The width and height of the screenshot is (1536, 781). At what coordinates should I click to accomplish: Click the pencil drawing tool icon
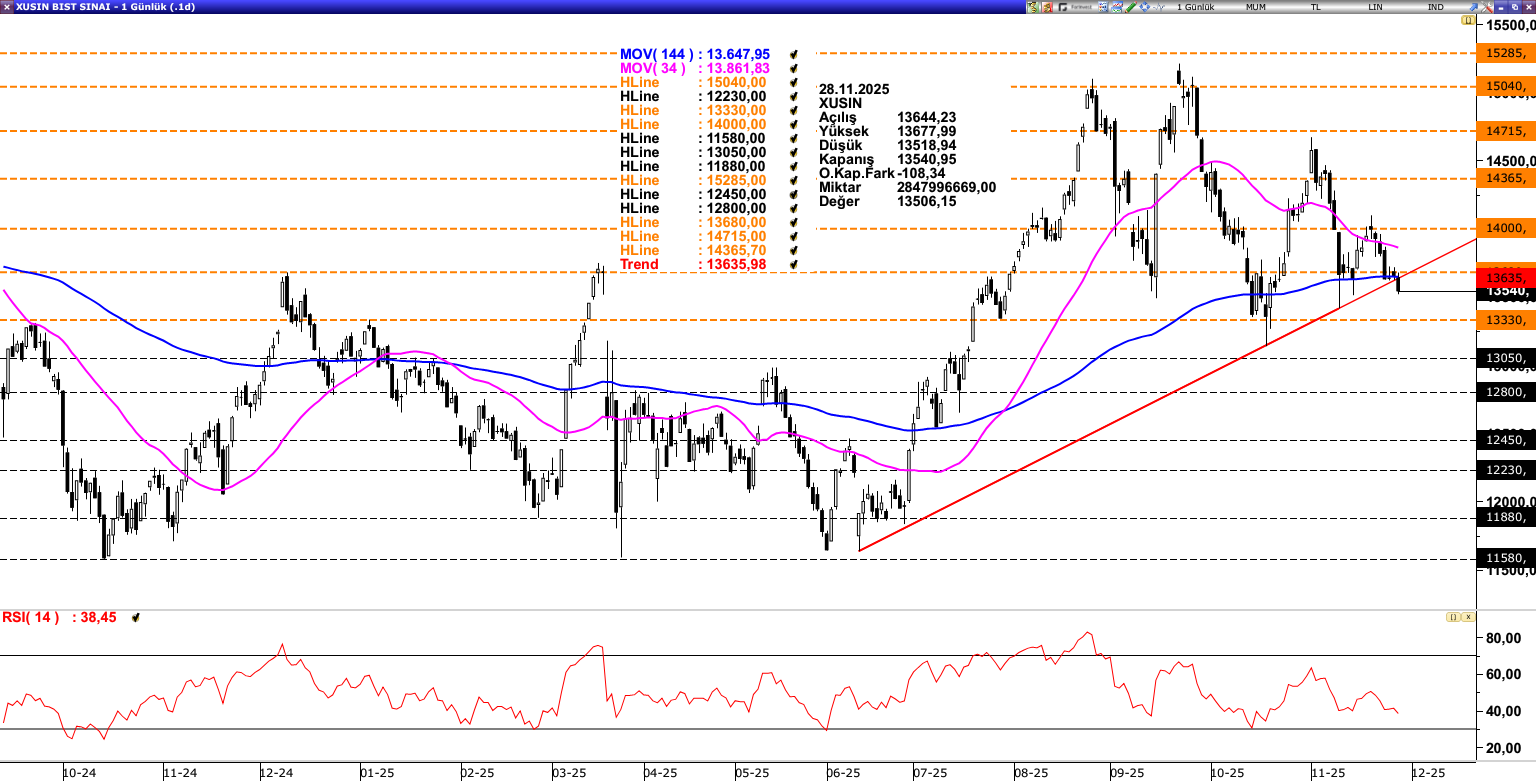(x=1130, y=7)
